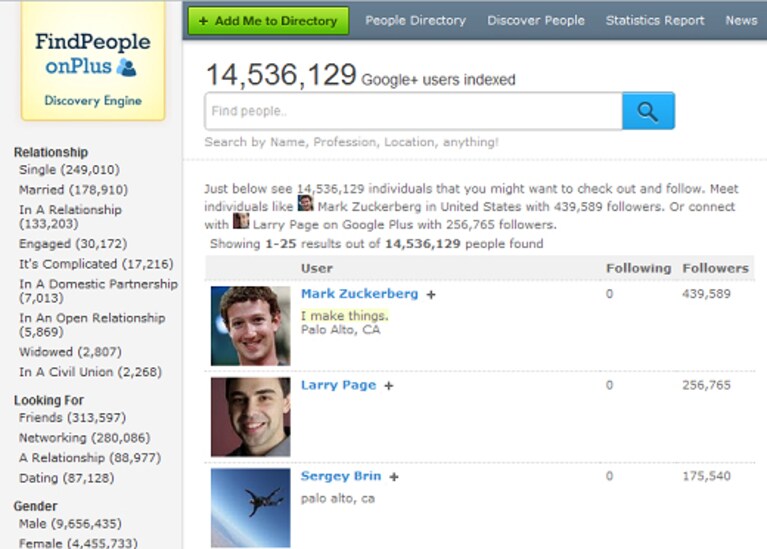Click Mark Zuckerberg text in intro paragraph

click(369, 206)
